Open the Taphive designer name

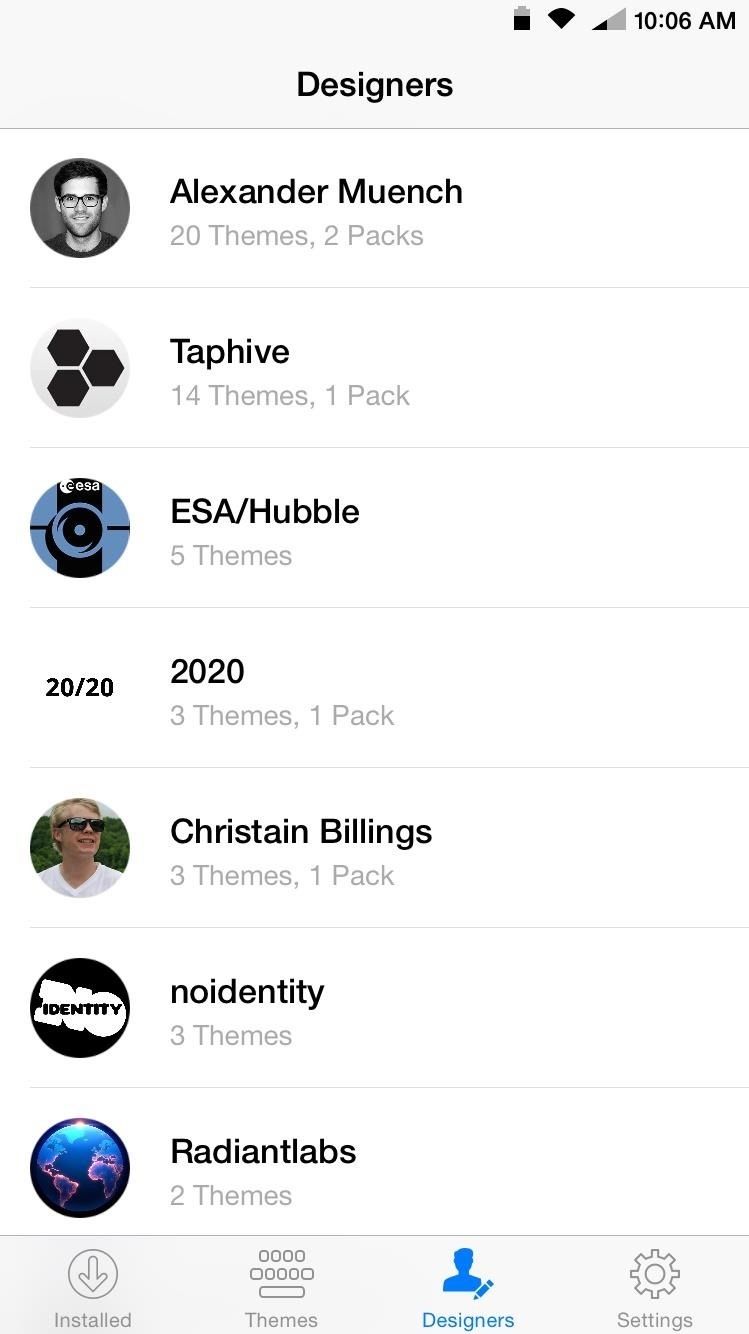pos(230,352)
